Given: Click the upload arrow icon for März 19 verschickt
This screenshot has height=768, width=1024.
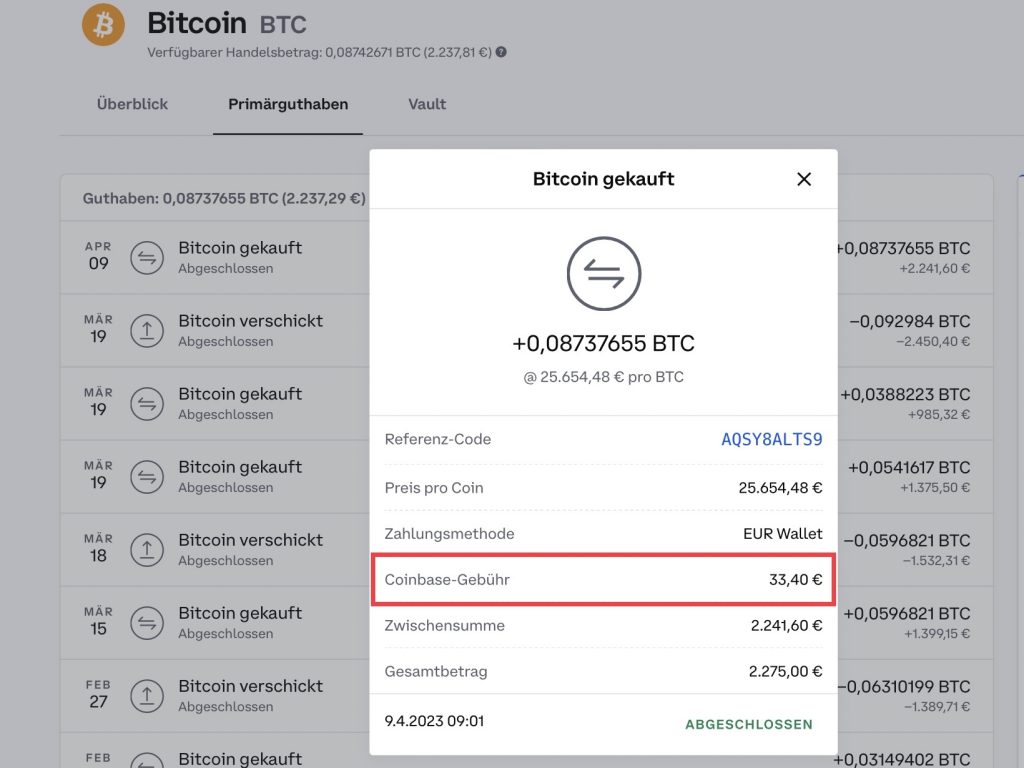Looking at the screenshot, I should coord(147,330).
